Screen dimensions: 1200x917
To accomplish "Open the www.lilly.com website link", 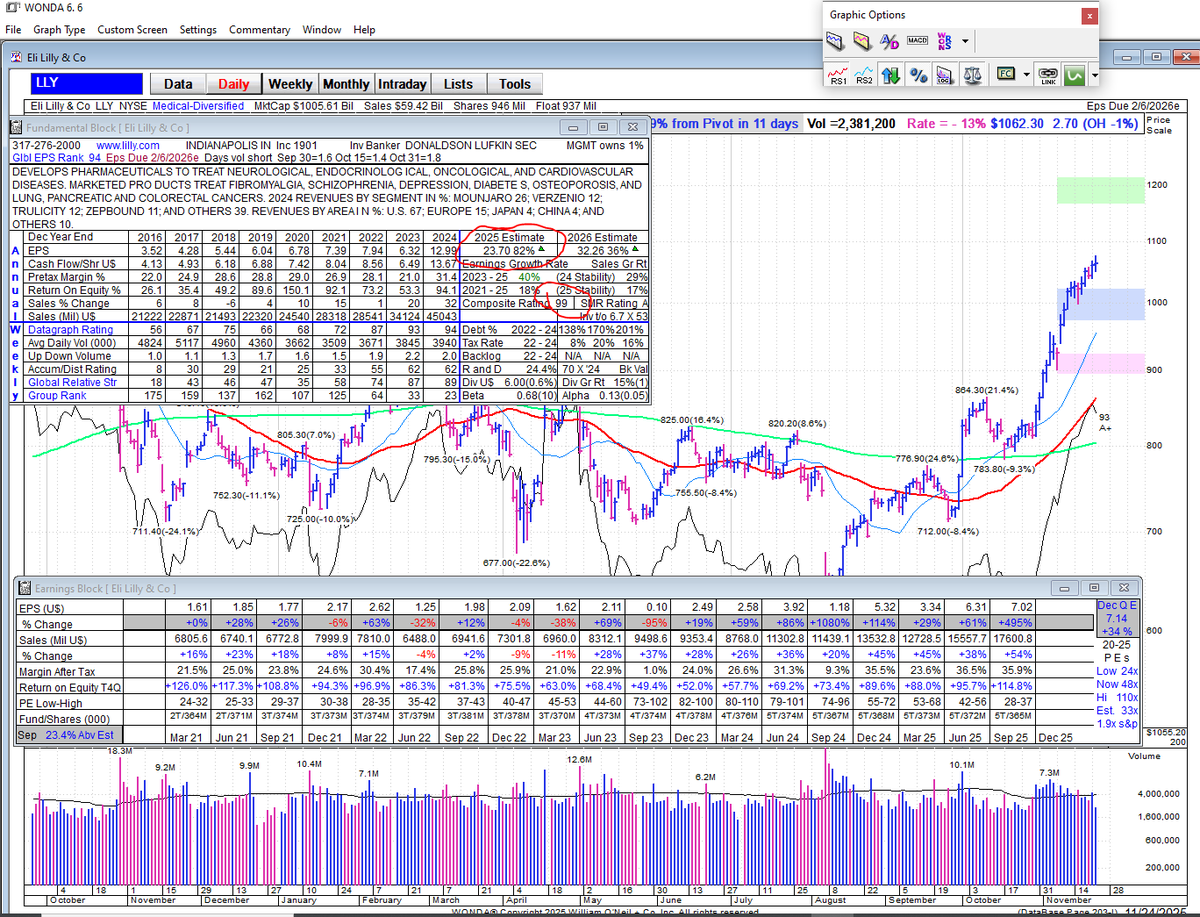I will point(127,145).
